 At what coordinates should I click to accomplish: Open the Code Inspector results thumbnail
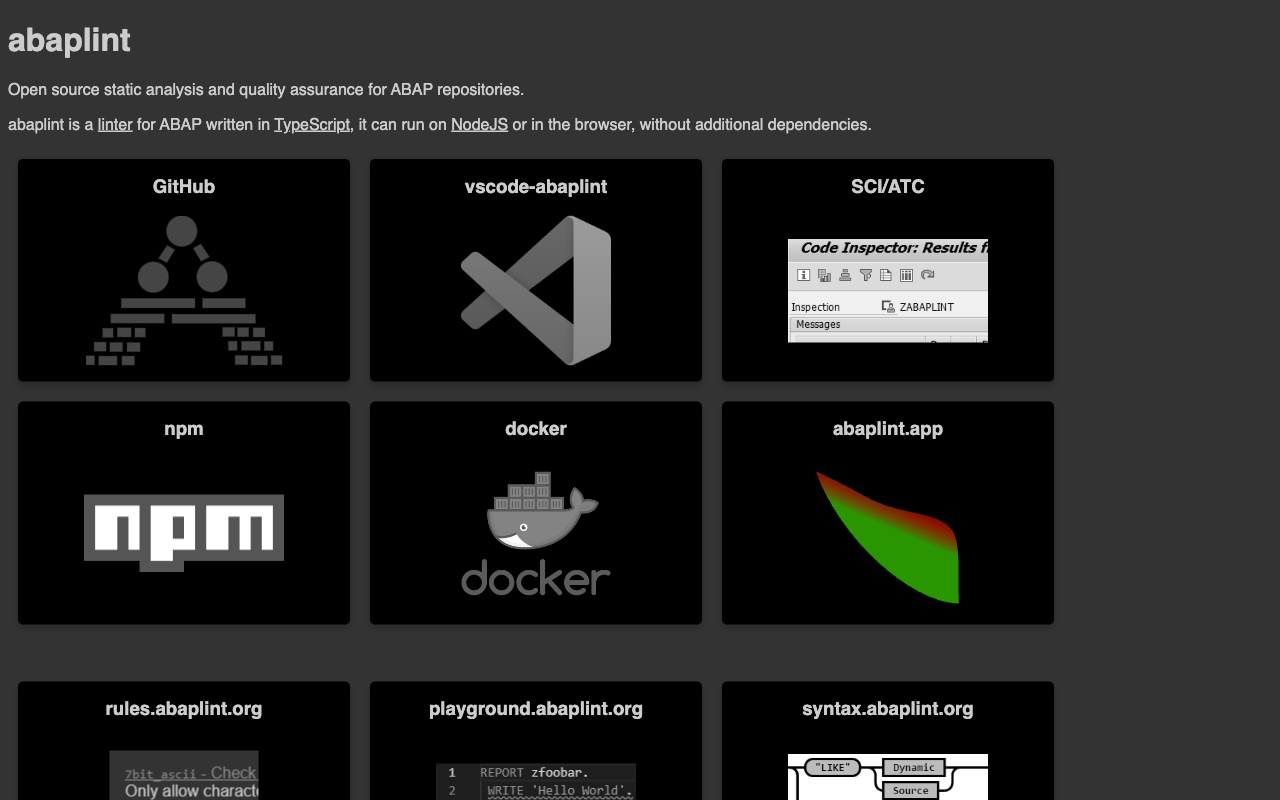click(x=888, y=291)
